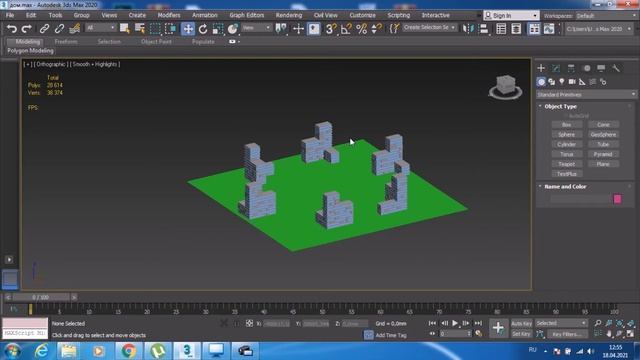Click the Plane primitive button
Viewport: 640px width, 360px height.
pos(603,164)
